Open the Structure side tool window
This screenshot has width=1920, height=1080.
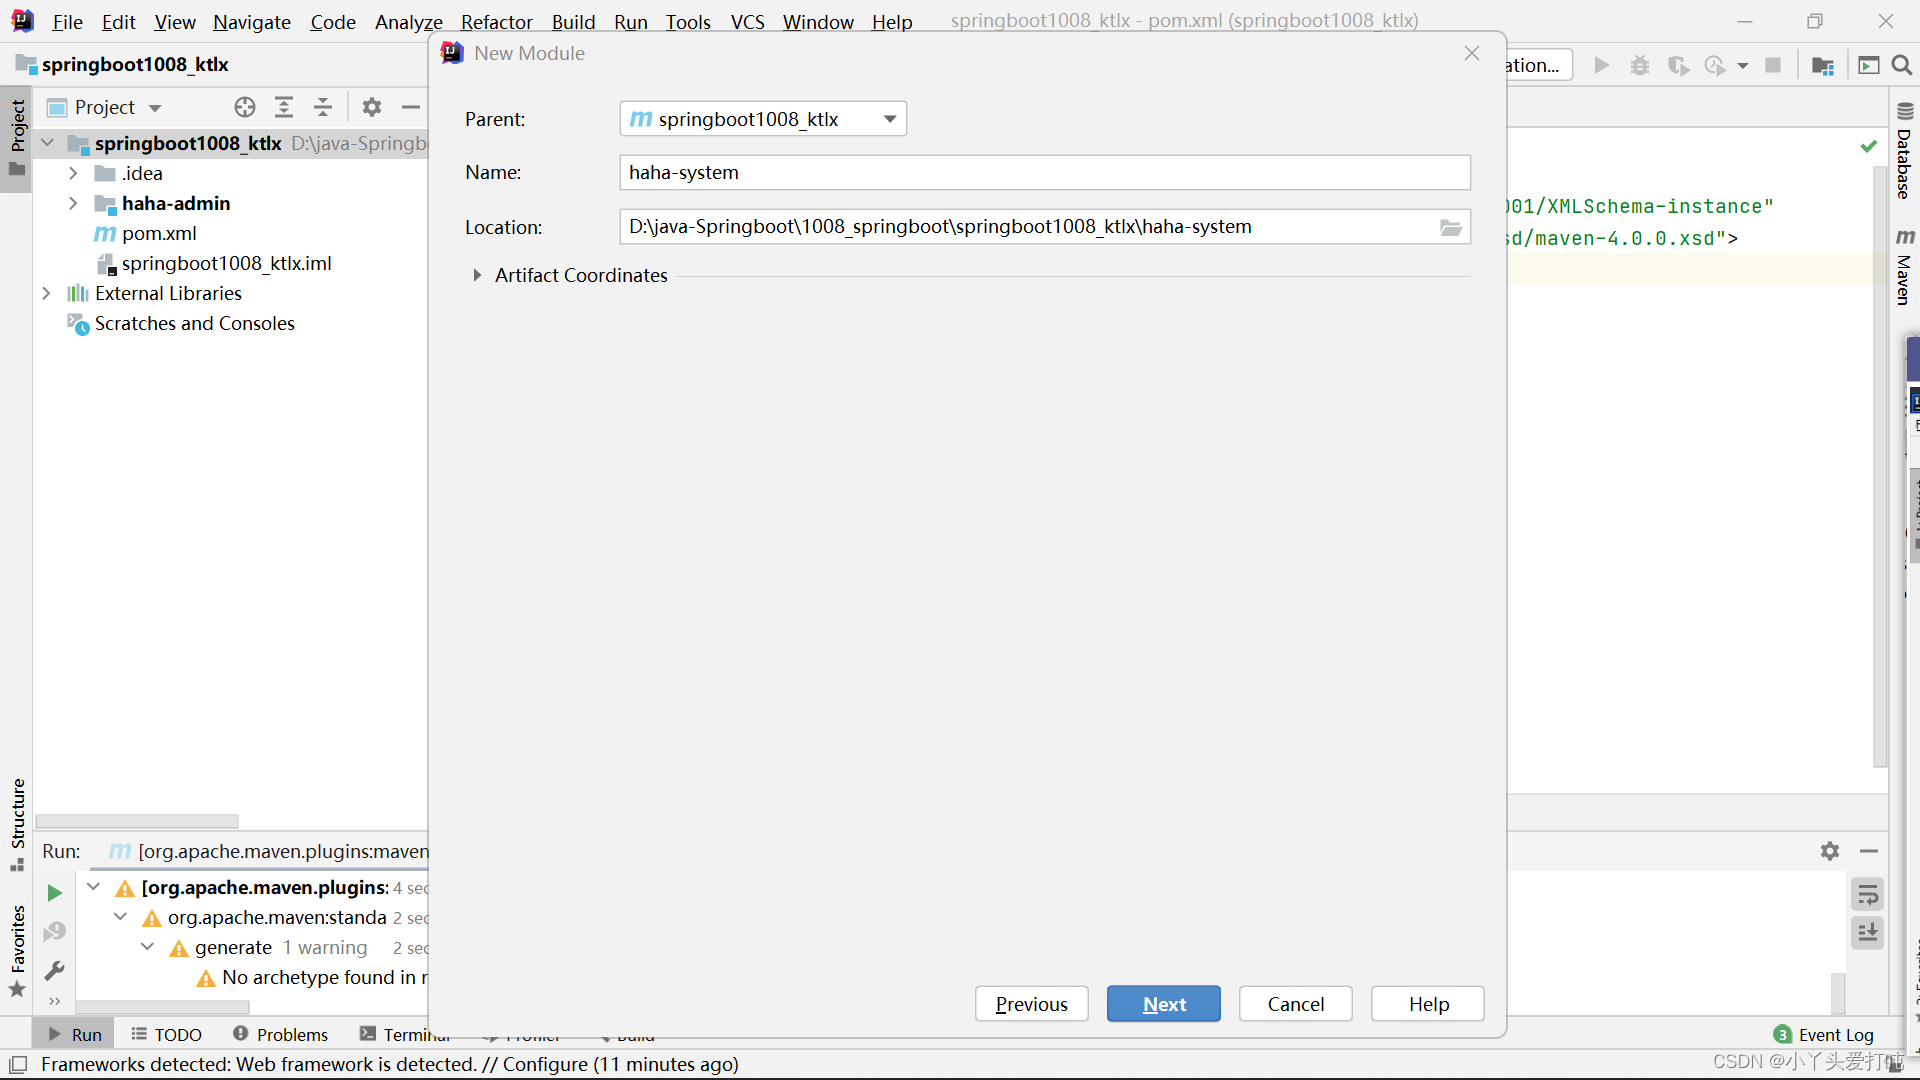tap(17, 824)
